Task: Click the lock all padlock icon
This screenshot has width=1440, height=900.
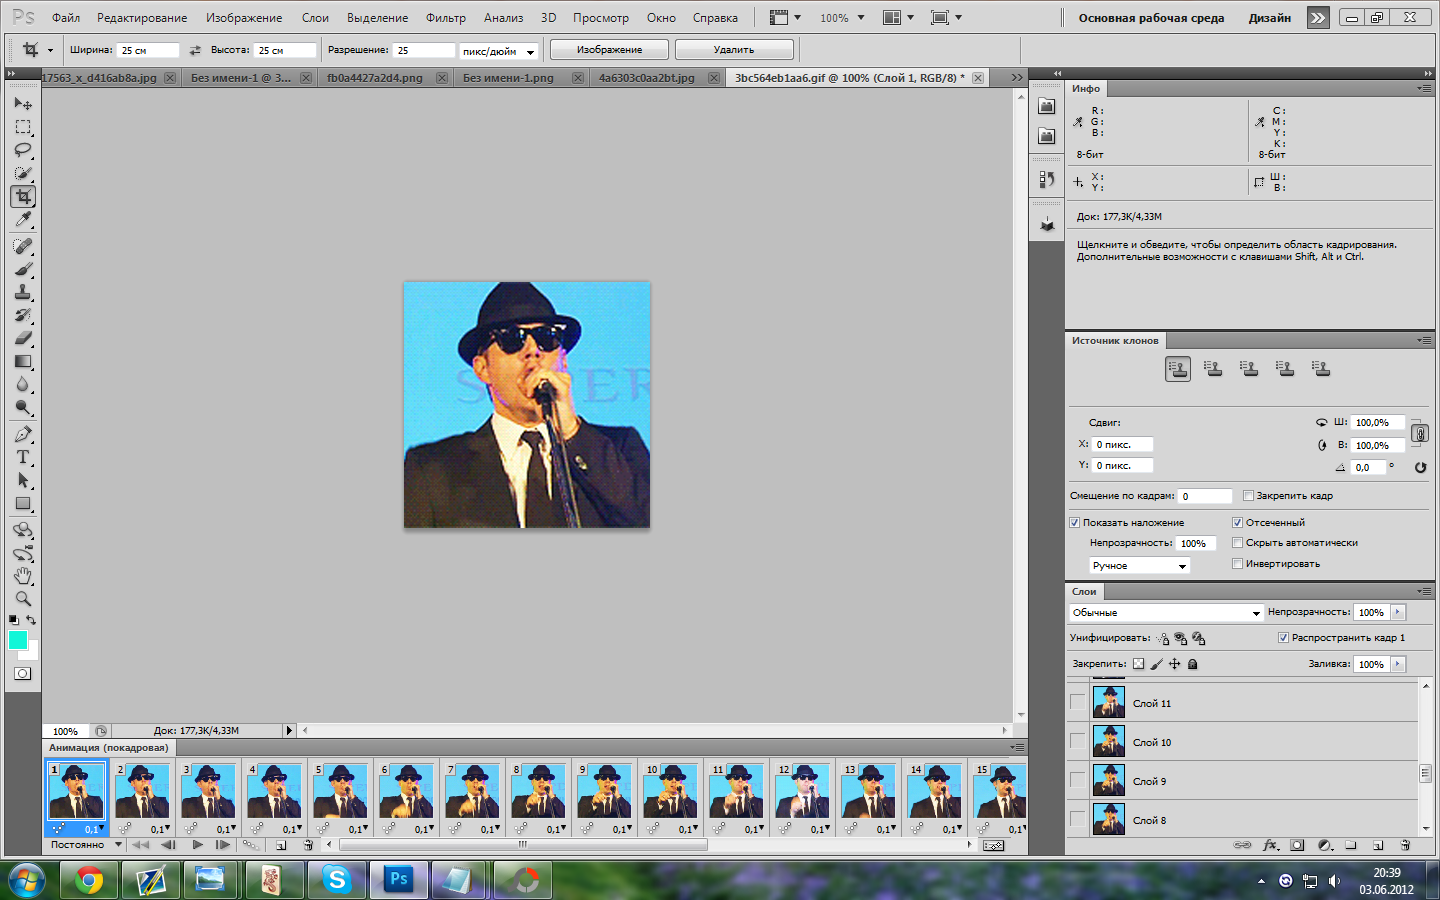Action: tap(1193, 664)
